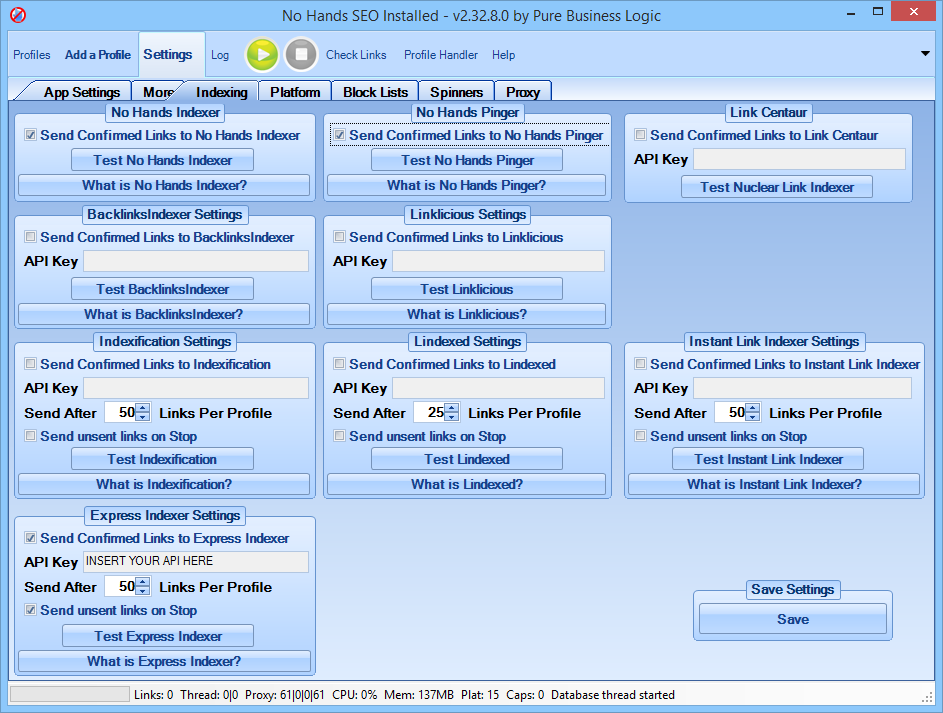The image size is (943, 713).
Task: Open the Profiles menu
Action: click(x=32, y=55)
